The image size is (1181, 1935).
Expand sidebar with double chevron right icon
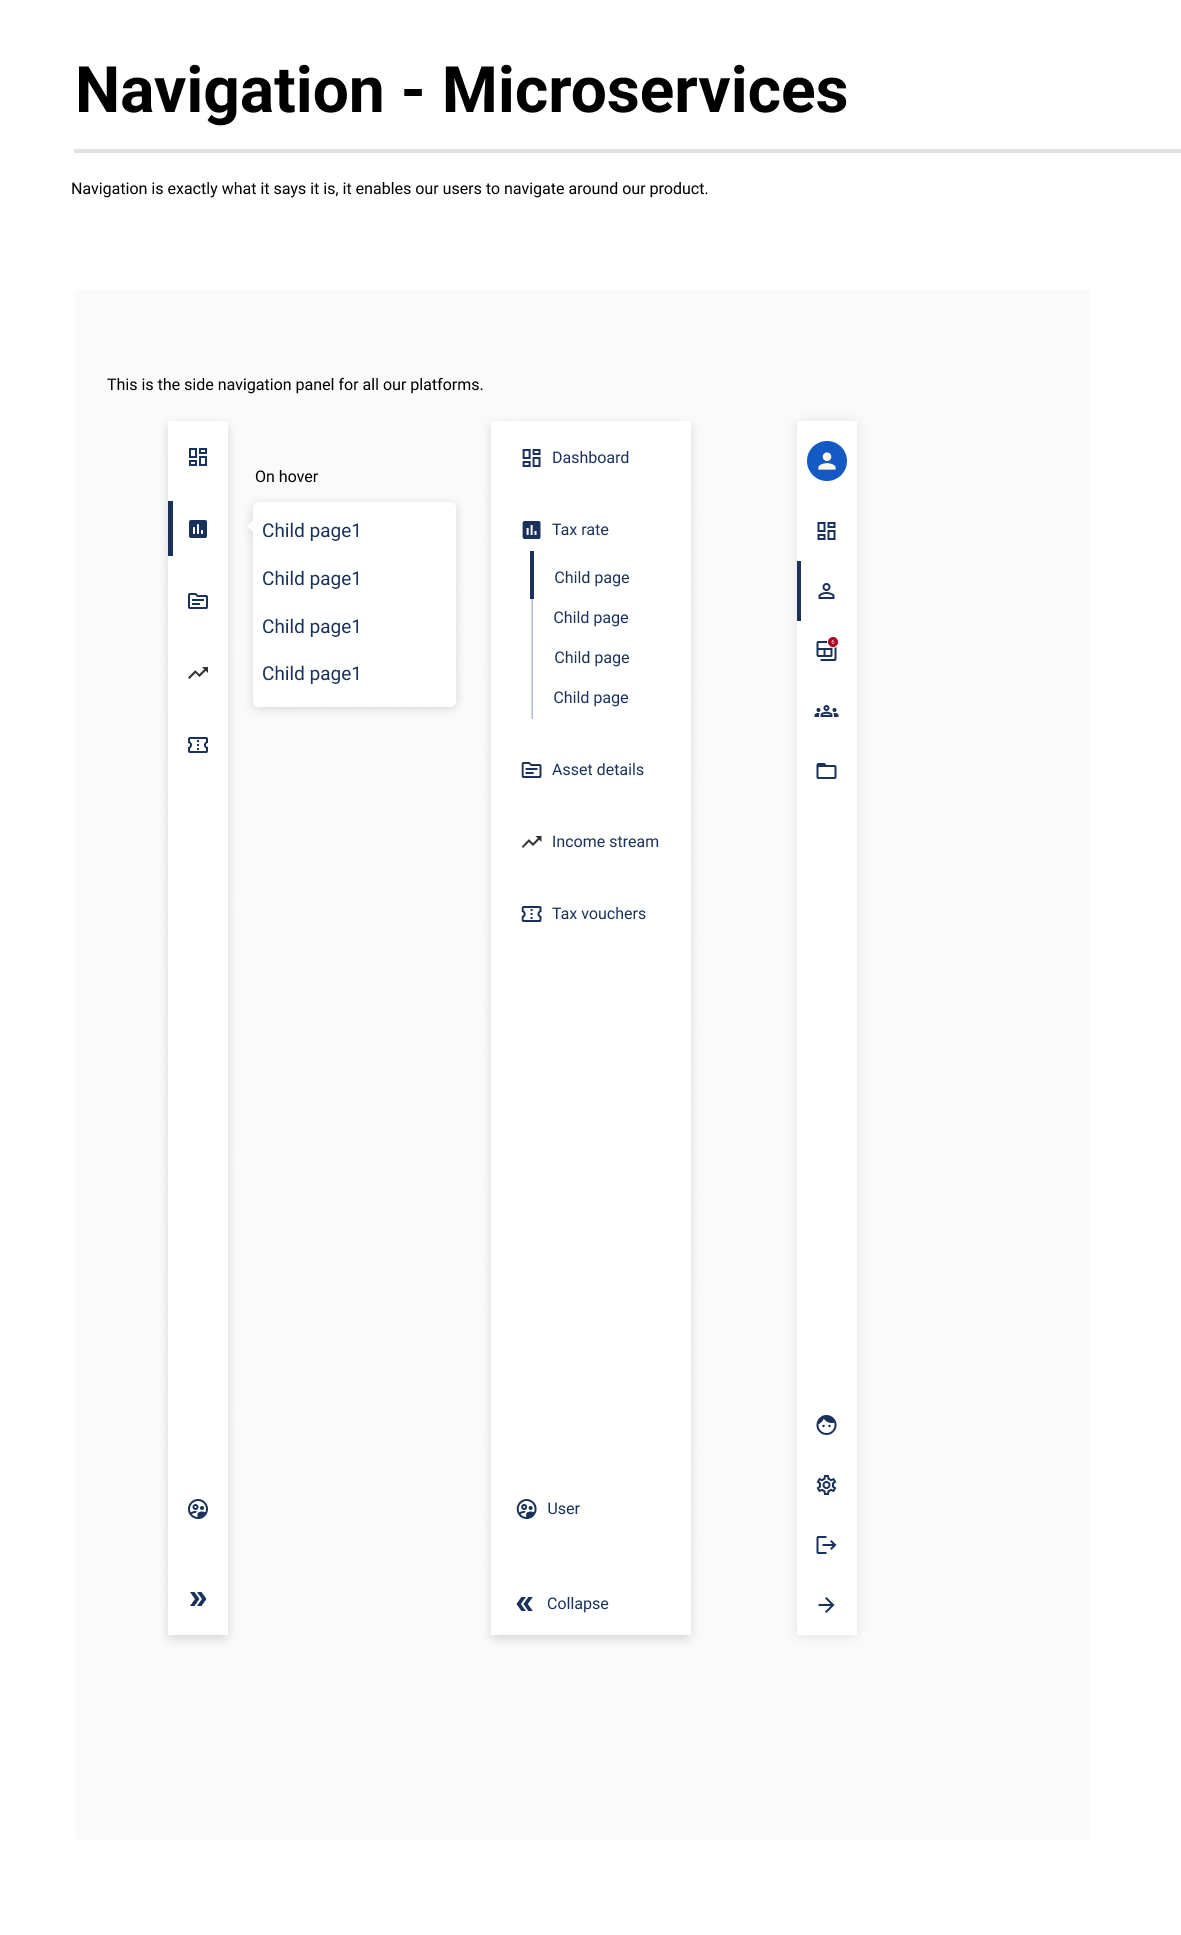pos(198,1599)
